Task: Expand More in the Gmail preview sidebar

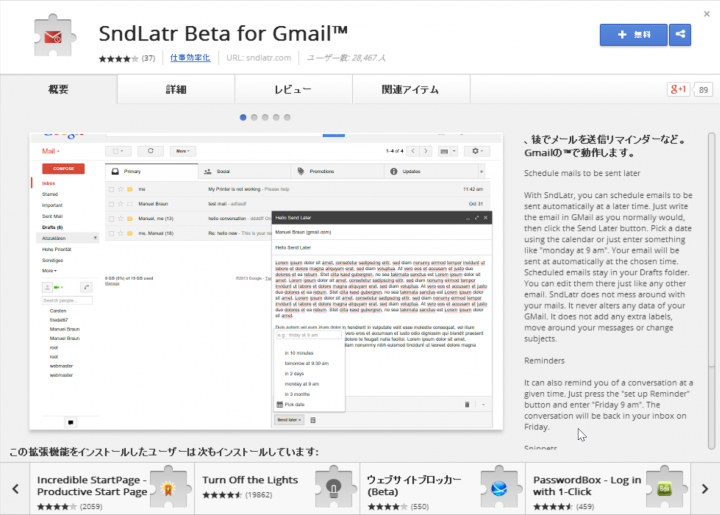Action: (x=49, y=271)
